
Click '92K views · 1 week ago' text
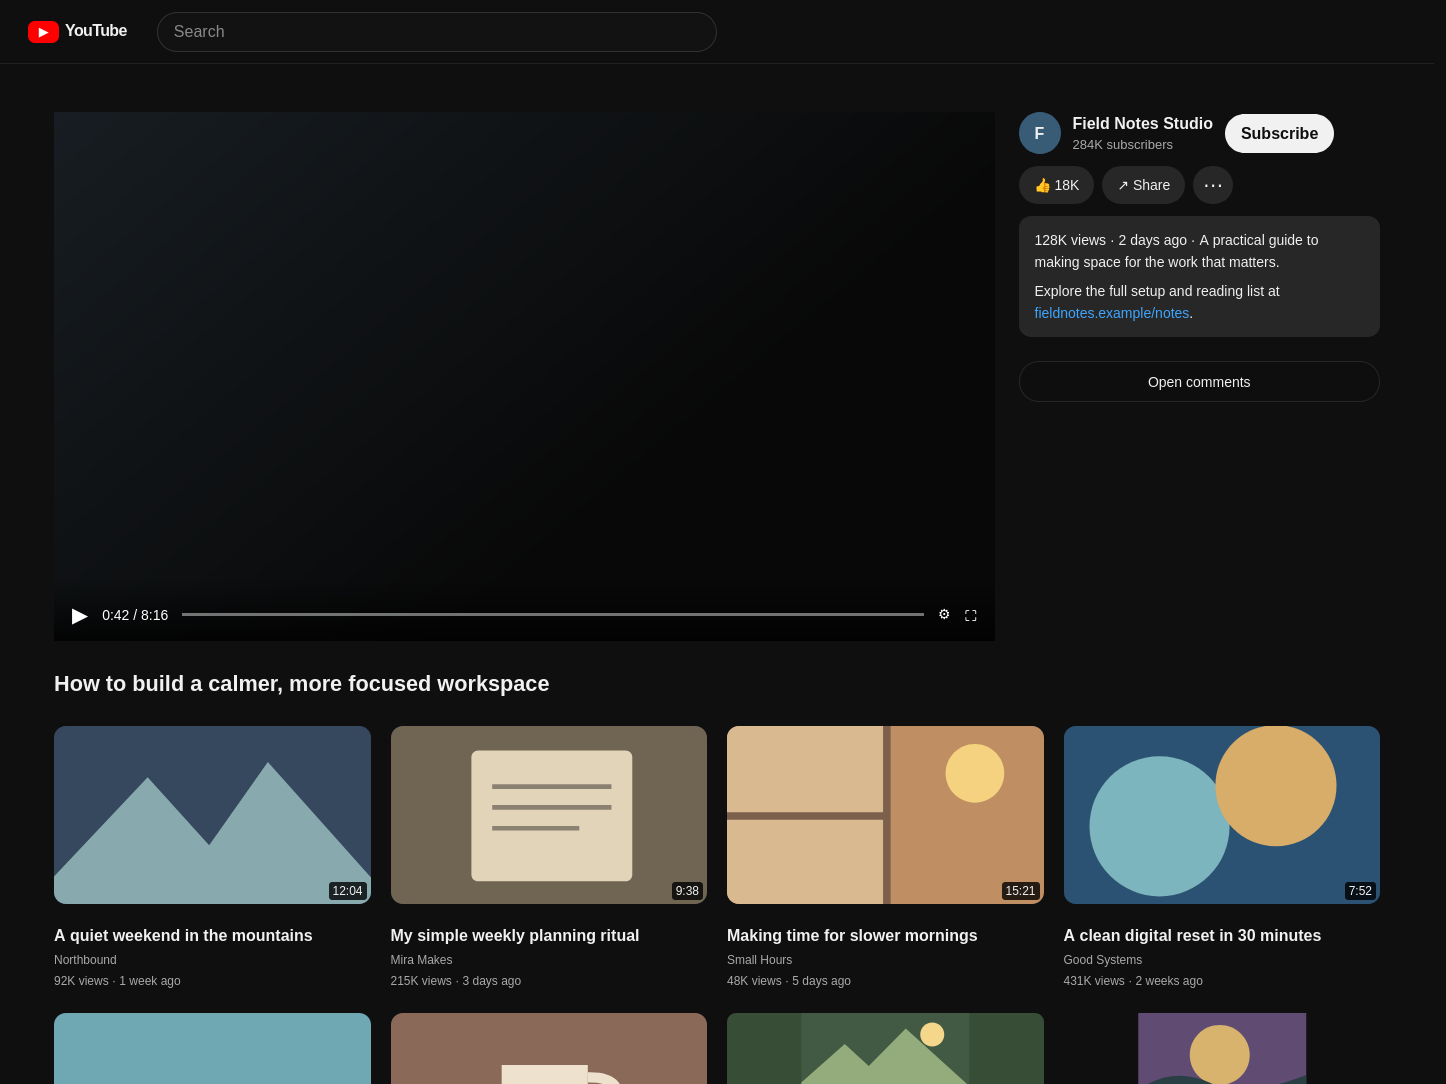pos(117,981)
